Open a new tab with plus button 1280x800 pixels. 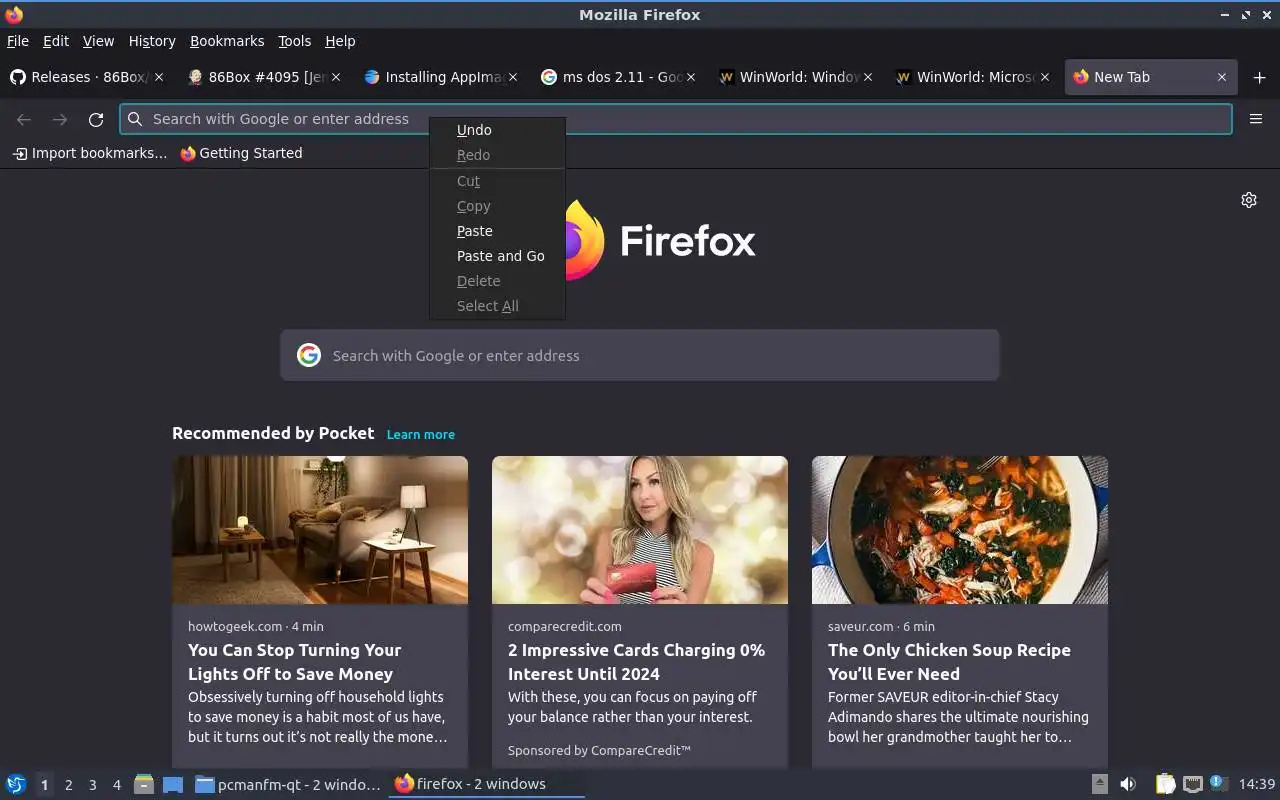1259,77
